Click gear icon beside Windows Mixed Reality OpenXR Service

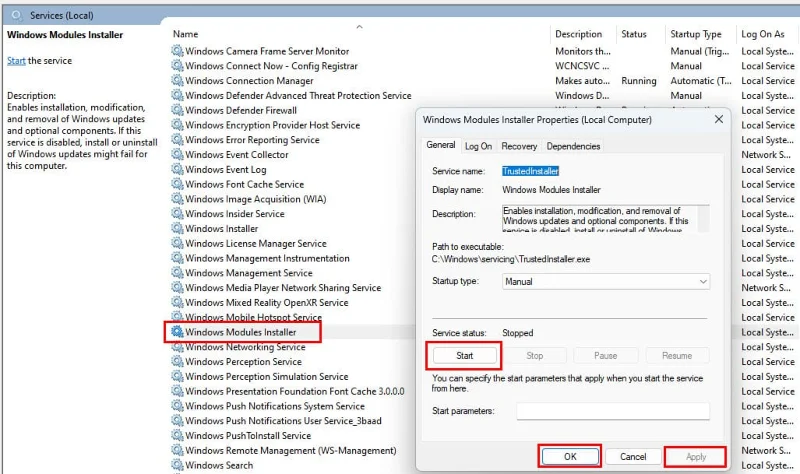pyautogui.click(x=177, y=303)
